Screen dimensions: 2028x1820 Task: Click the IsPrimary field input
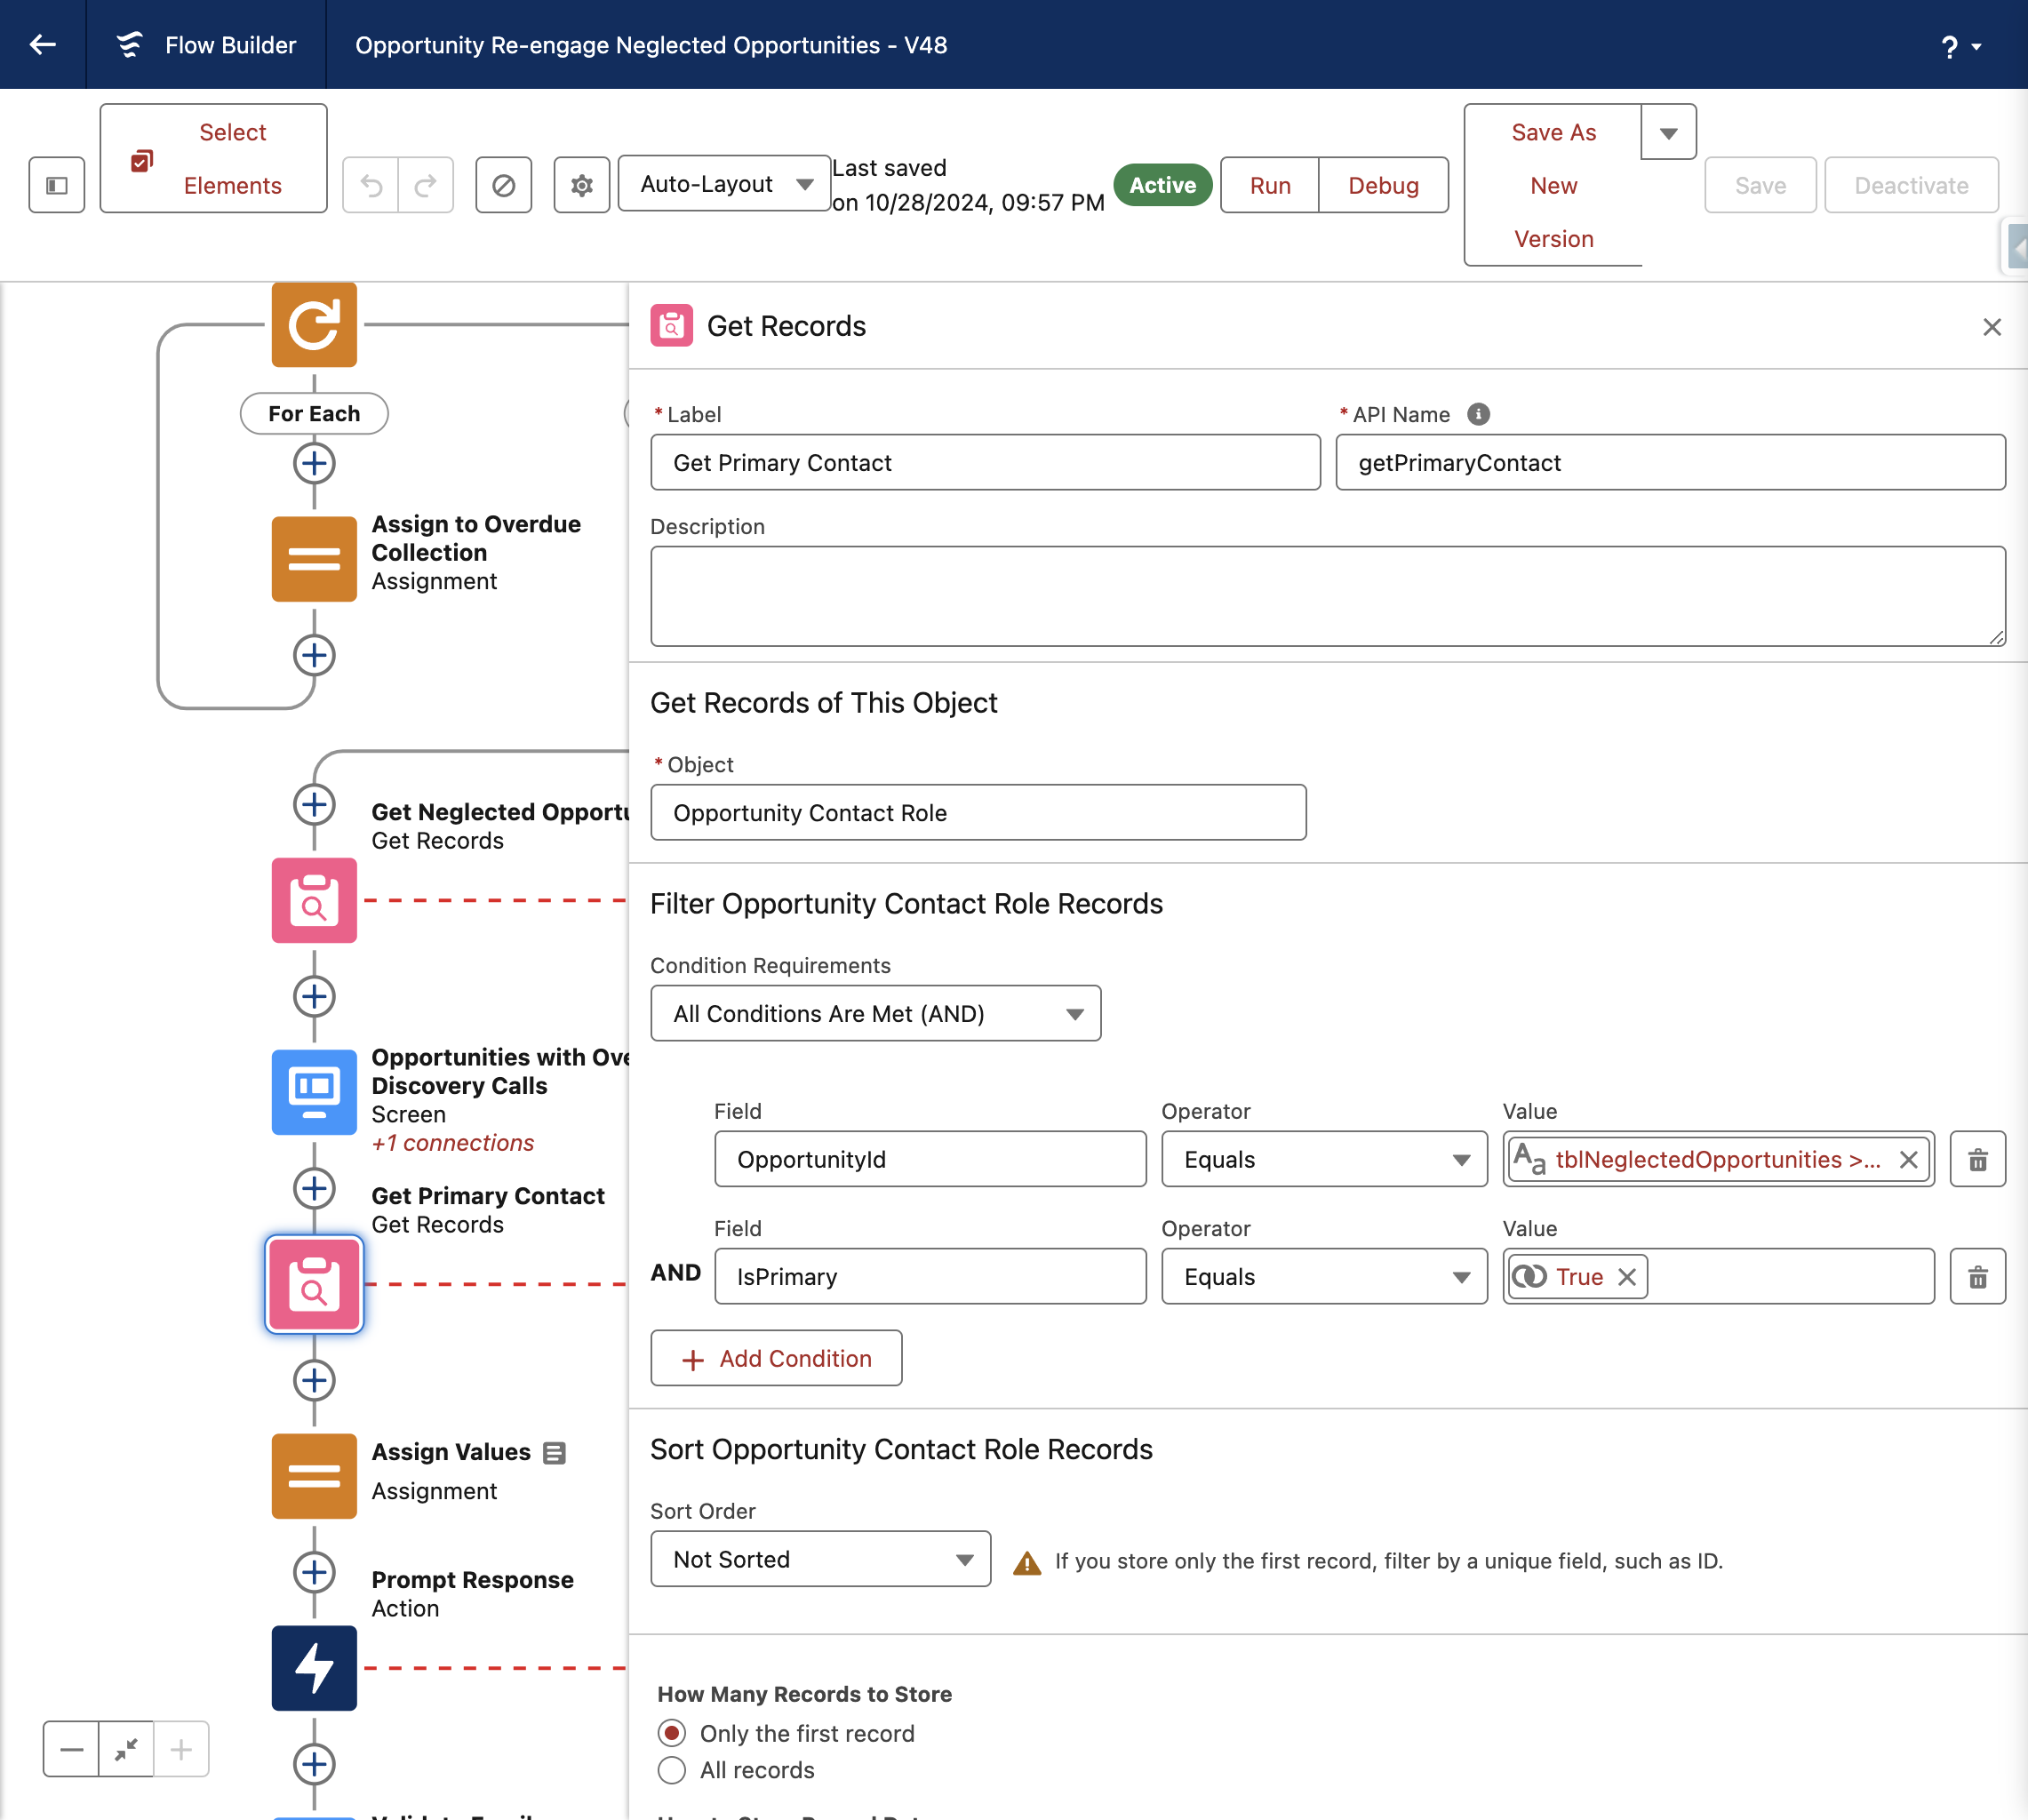pyautogui.click(x=930, y=1277)
